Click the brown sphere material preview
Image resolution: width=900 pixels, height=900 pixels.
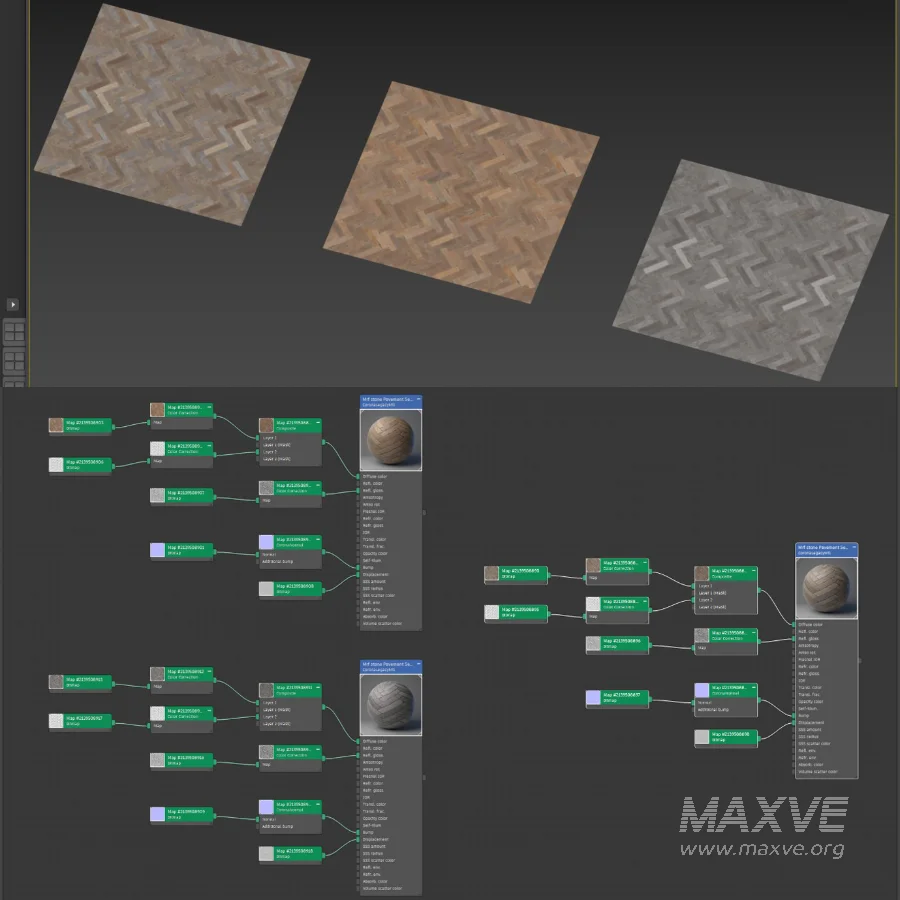(390, 440)
